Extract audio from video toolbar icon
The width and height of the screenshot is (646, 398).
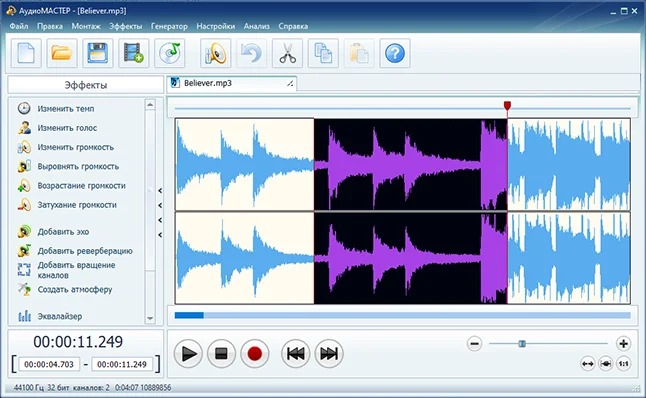133,53
